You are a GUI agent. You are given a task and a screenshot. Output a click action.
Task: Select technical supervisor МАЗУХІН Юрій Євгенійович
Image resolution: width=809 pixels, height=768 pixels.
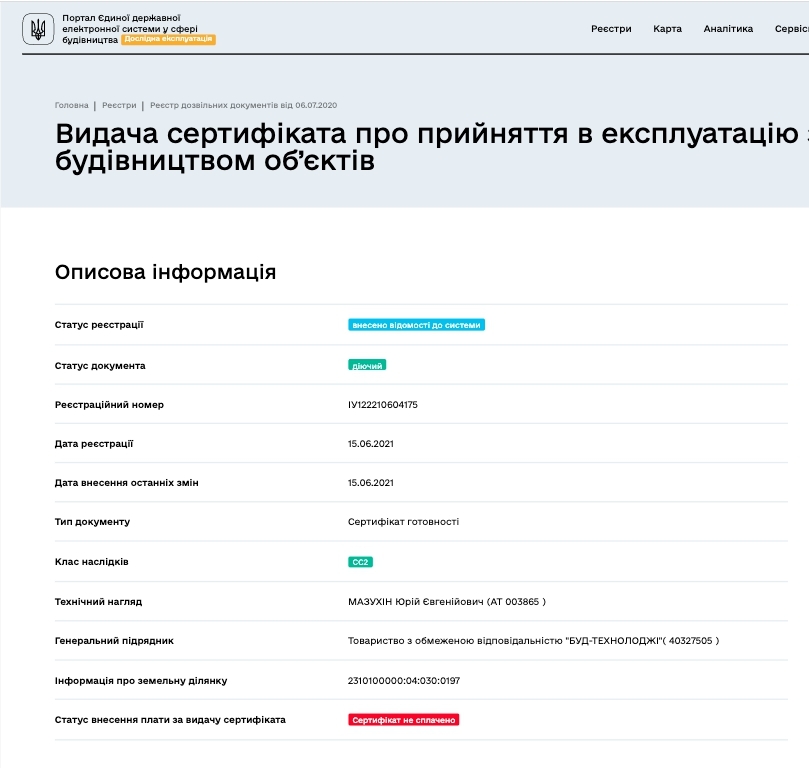coord(447,602)
